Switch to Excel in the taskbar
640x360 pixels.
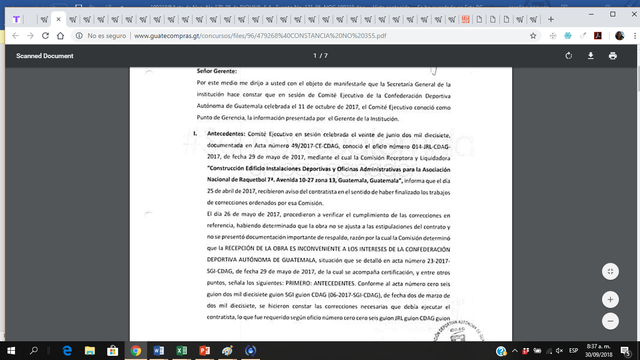pos(182,351)
